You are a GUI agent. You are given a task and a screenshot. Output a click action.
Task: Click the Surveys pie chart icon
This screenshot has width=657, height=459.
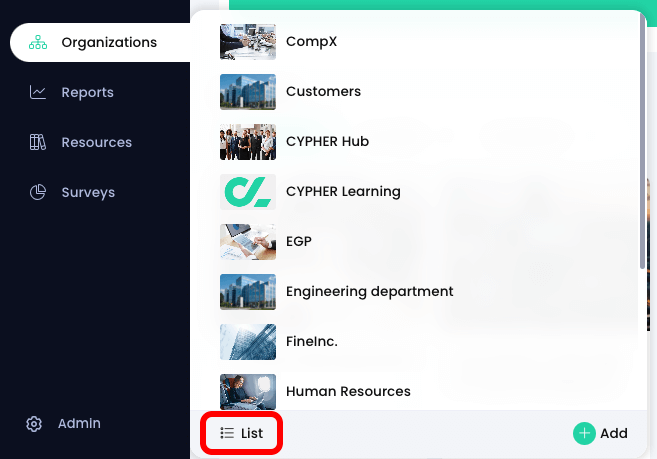38,192
